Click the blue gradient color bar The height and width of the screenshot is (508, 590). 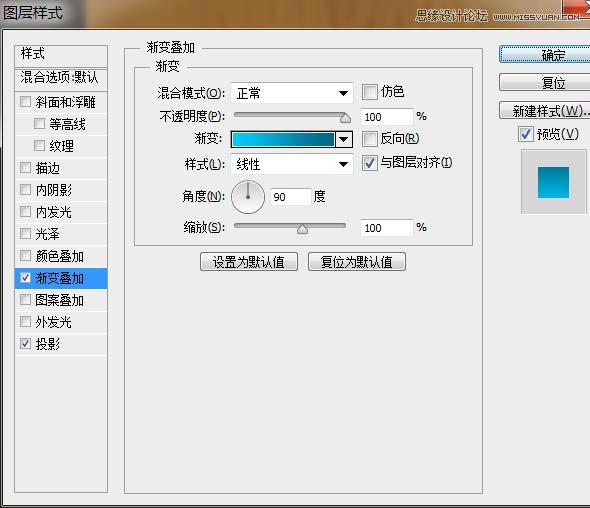coord(283,140)
